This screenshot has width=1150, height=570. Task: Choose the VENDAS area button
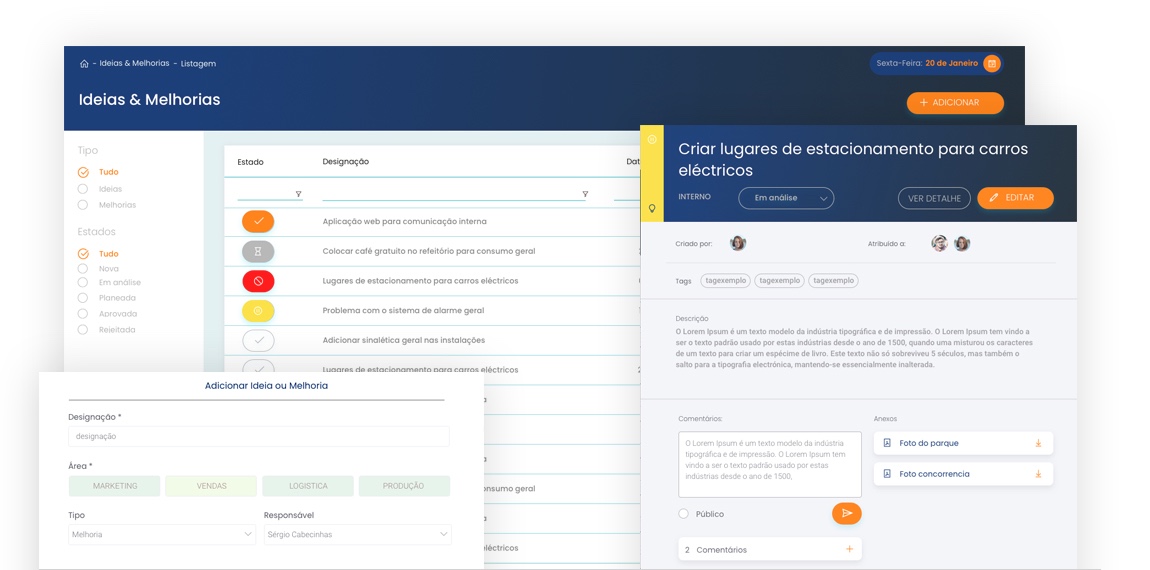click(x=211, y=486)
